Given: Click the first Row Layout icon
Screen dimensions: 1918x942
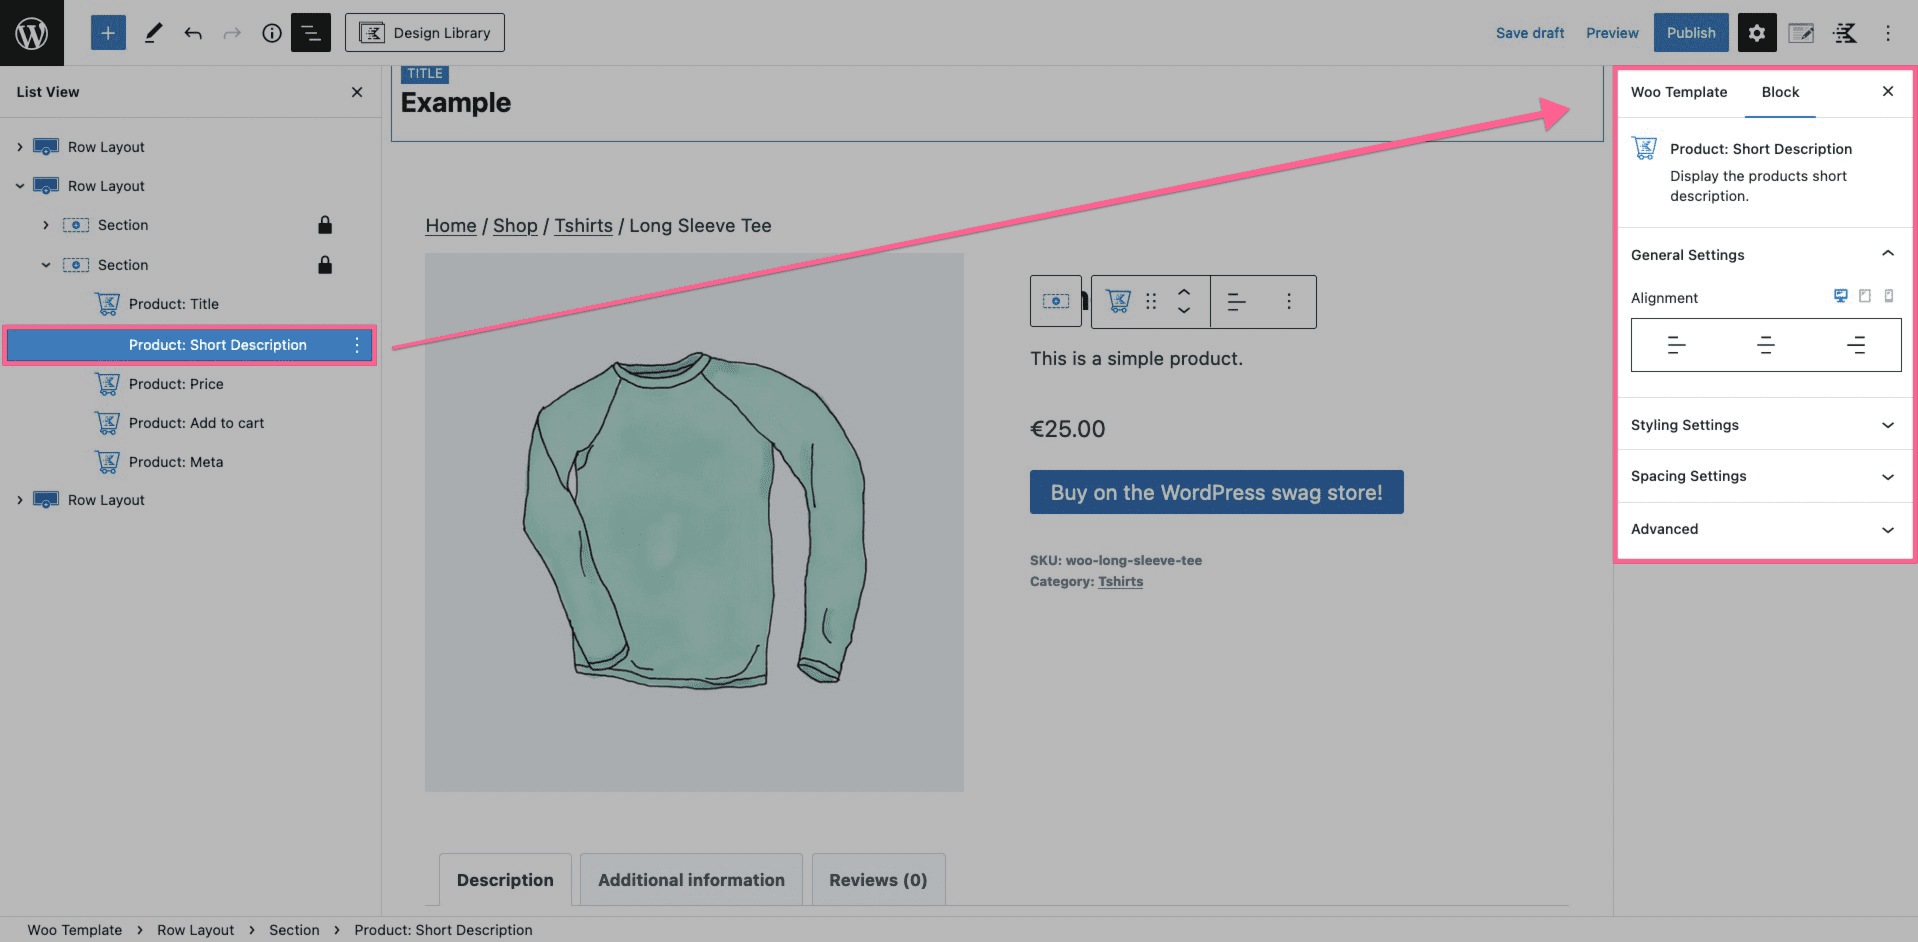Looking at the screenshot, I should click(46, 147).
